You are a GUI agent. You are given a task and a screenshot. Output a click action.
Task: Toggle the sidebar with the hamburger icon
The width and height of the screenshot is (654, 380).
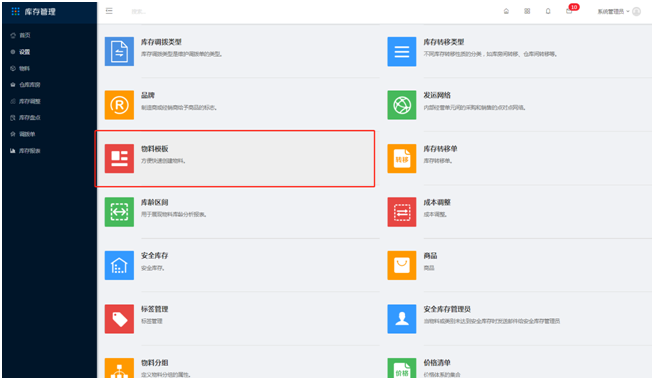point(109,11)
